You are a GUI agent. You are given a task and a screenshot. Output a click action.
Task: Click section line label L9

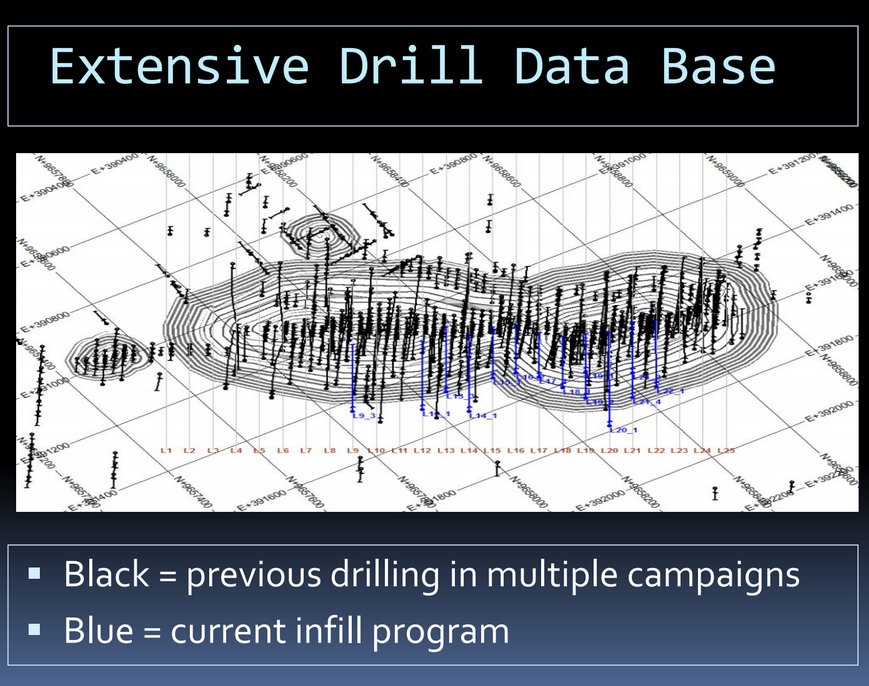pos(353,450)
